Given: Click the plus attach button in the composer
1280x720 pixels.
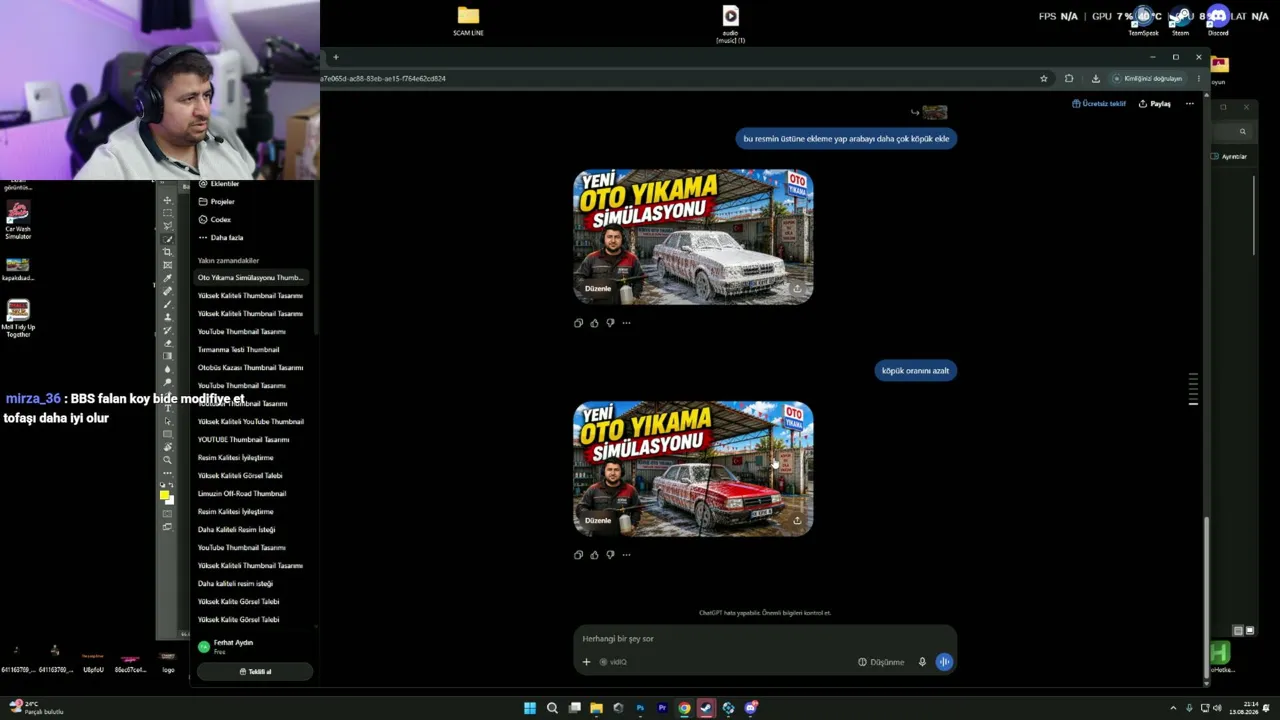Looking at the screenshot, I should pos(586,662).
